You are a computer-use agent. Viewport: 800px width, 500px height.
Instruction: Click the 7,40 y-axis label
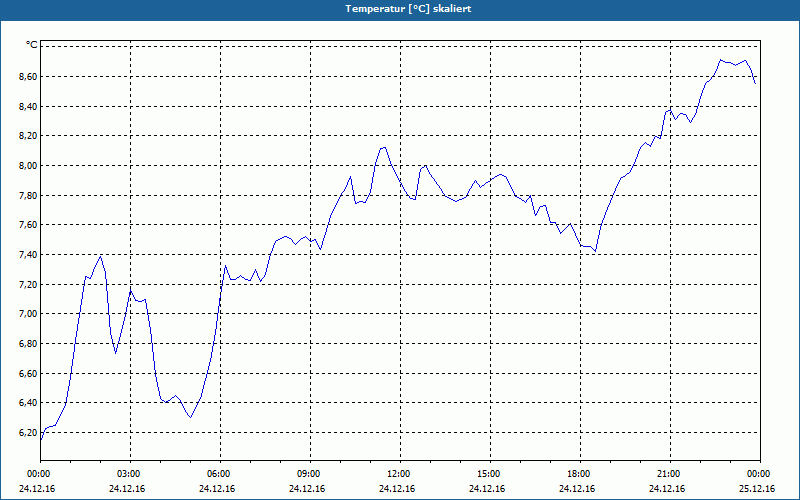point(27,255)
